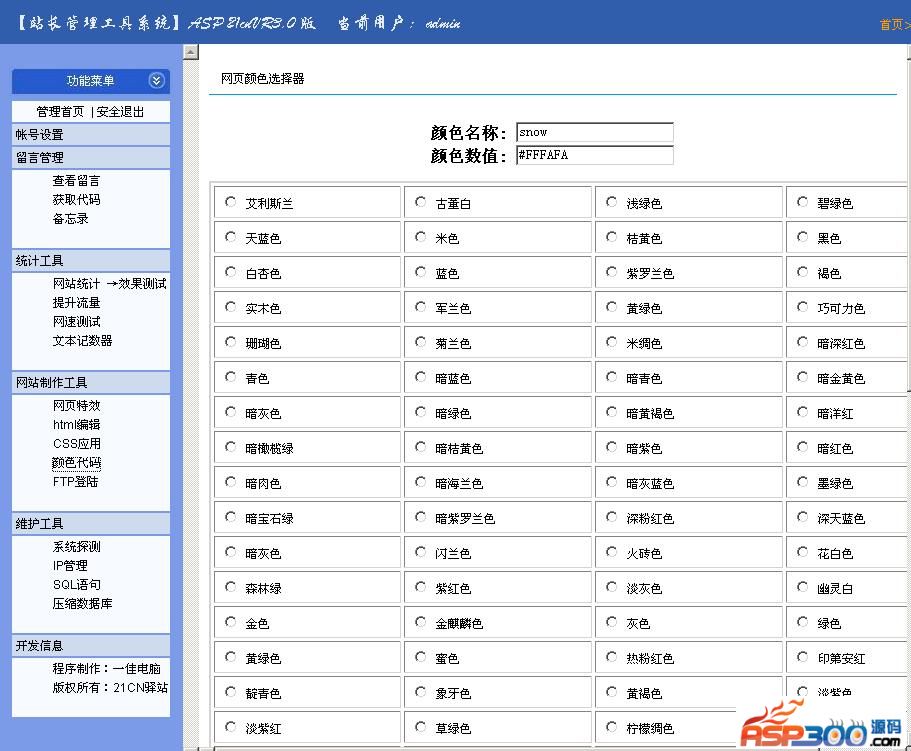Select the 天蓝色 radio button
Screen dimensions: 911x751
tap(231, 237)
